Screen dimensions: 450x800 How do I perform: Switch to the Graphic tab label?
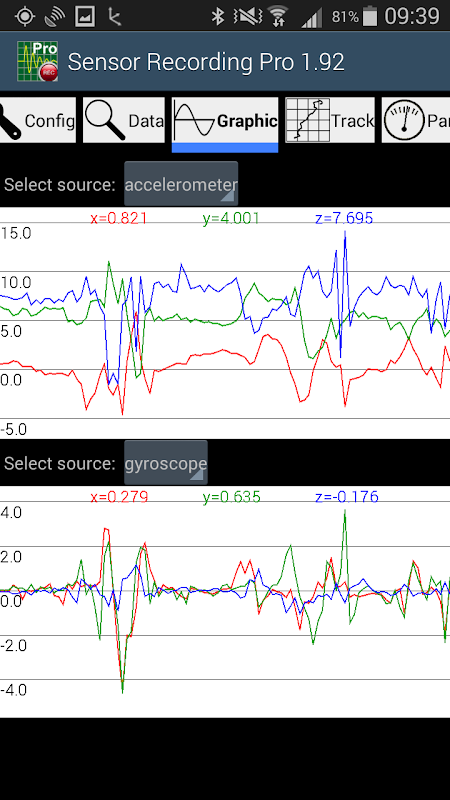[247, 121]
